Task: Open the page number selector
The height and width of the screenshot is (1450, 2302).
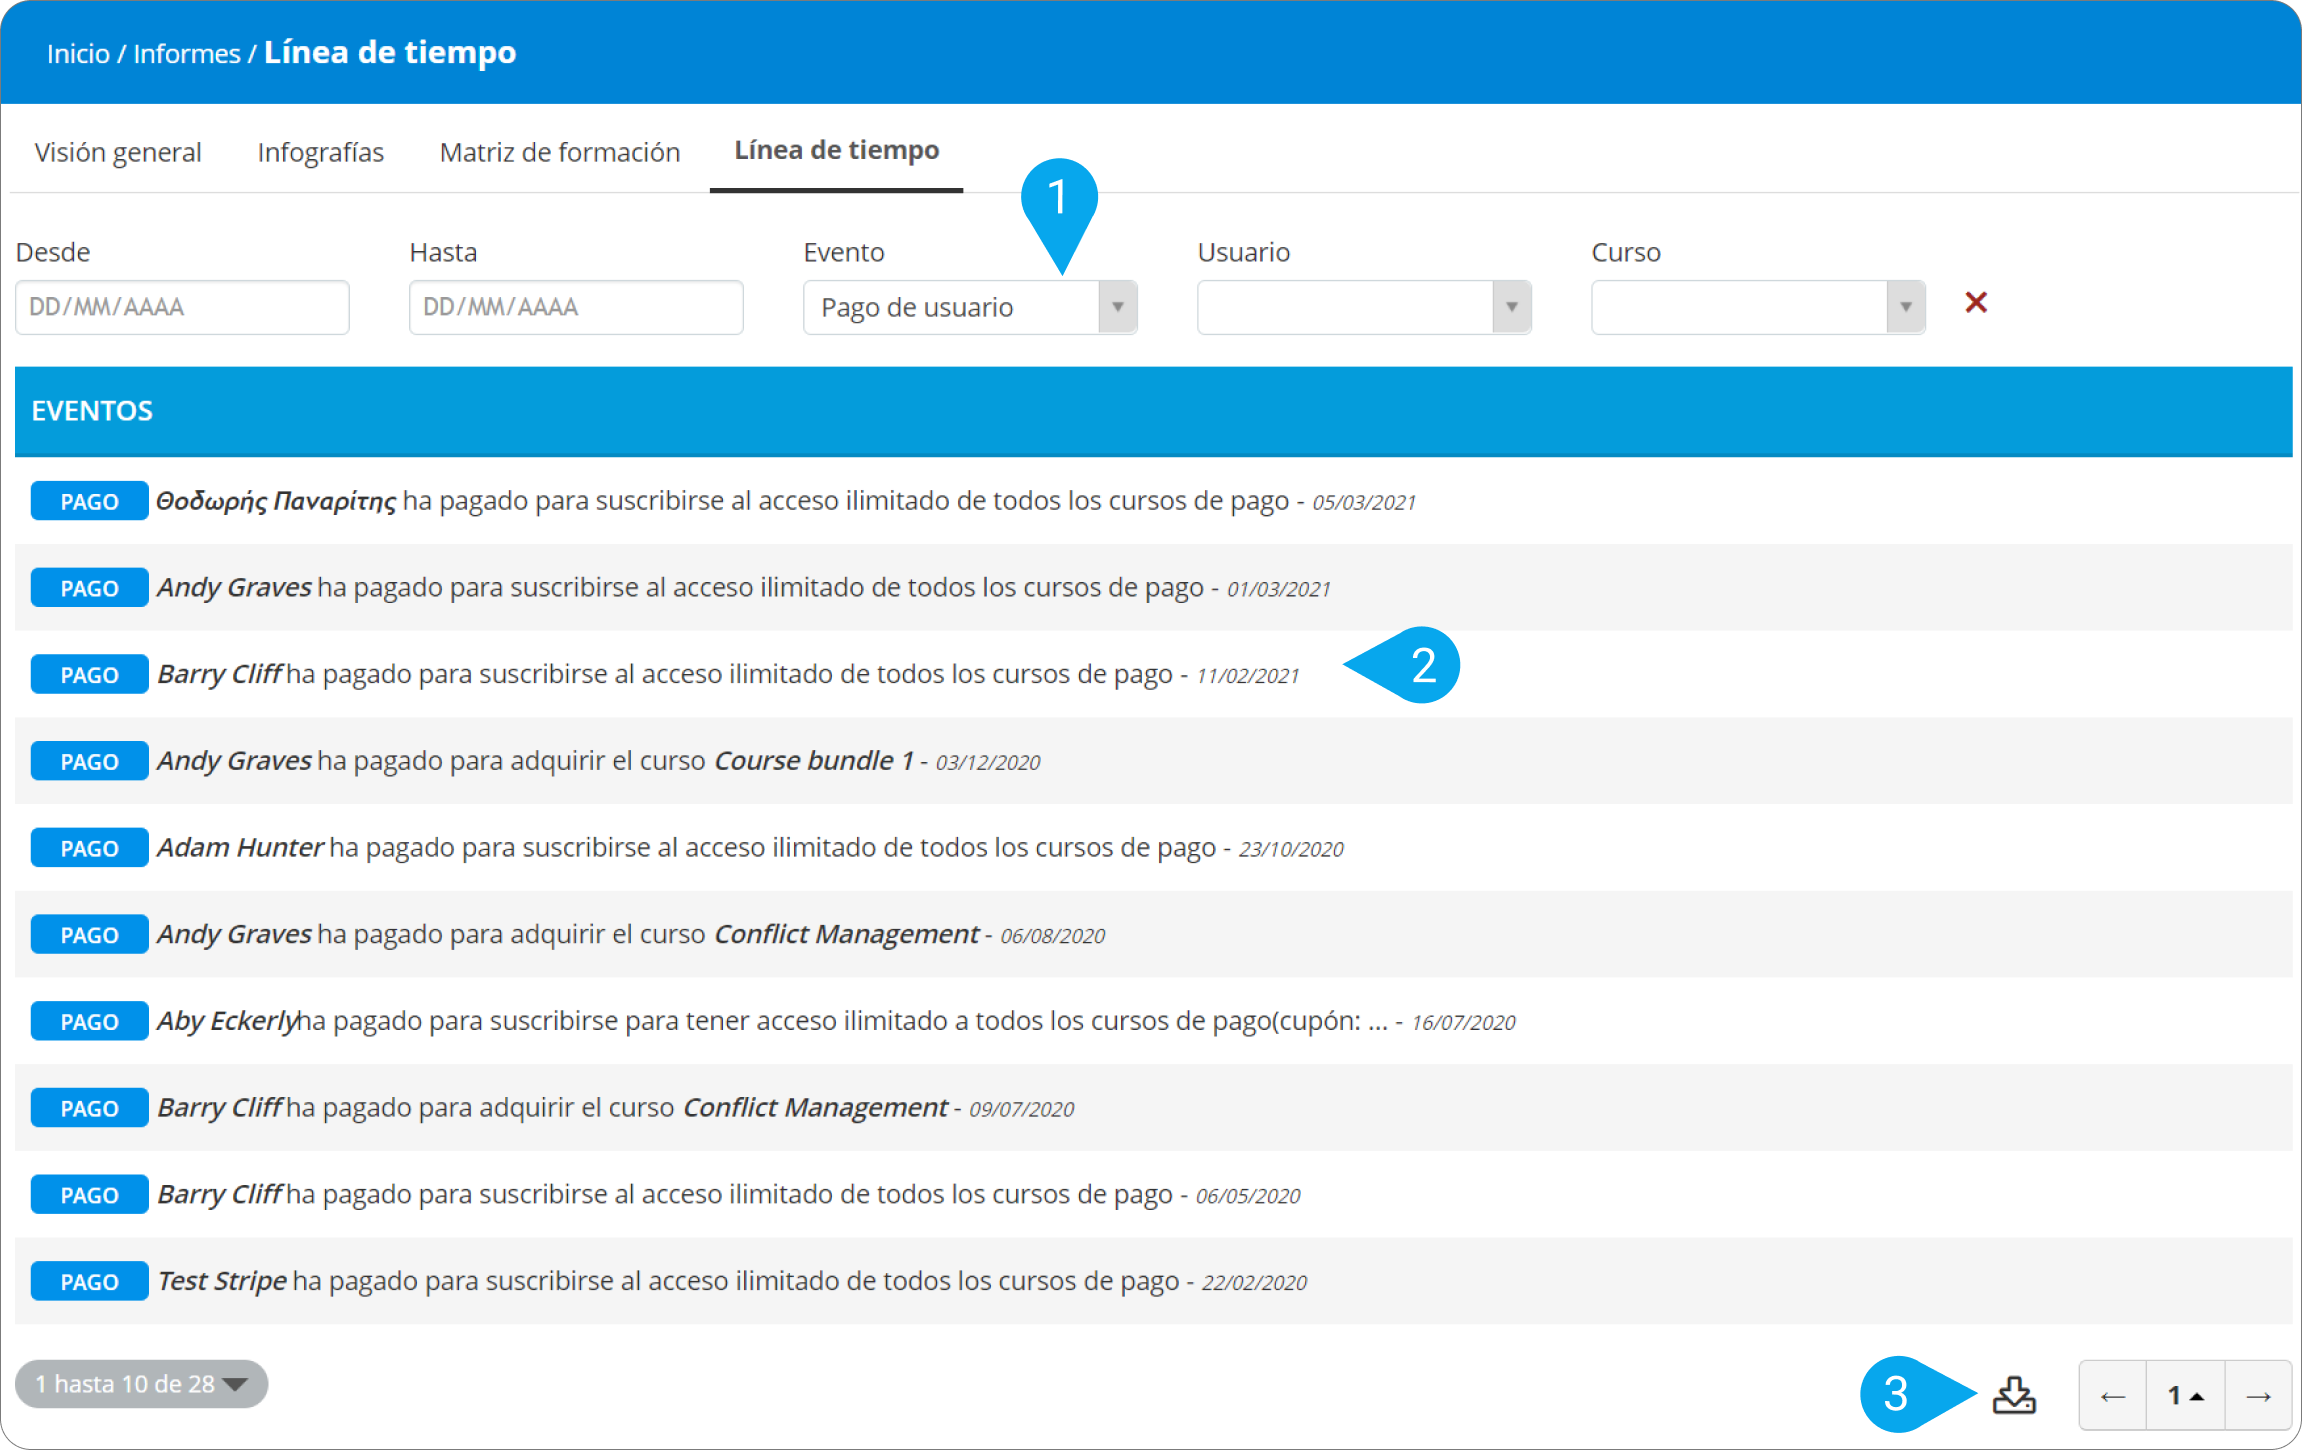Action: click(x=2185, y=1396)
